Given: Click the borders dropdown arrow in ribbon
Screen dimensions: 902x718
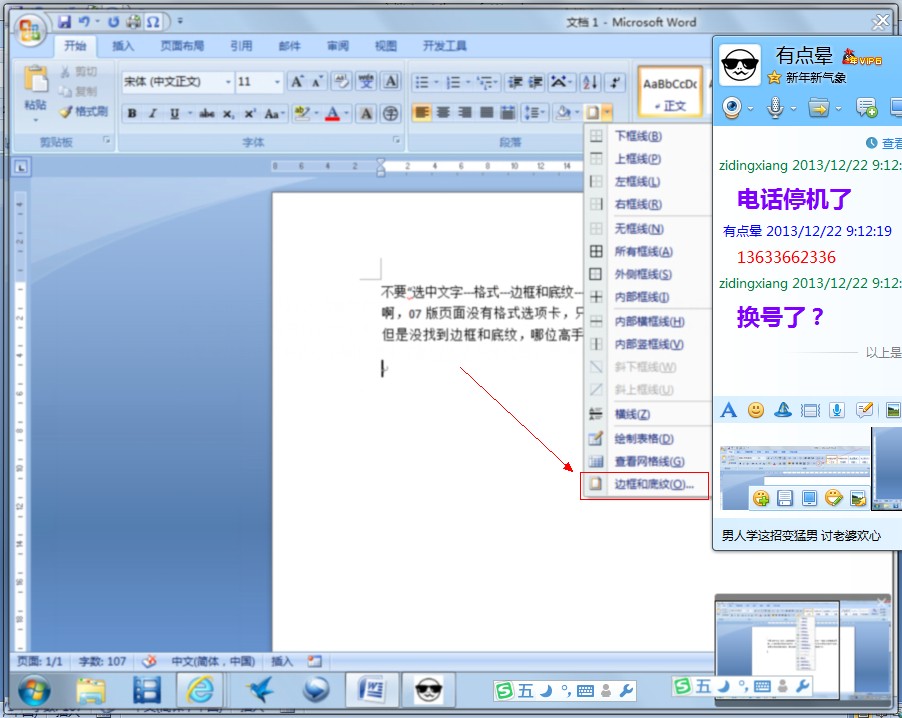Looking at the screenshot, I should coord(607,112).
